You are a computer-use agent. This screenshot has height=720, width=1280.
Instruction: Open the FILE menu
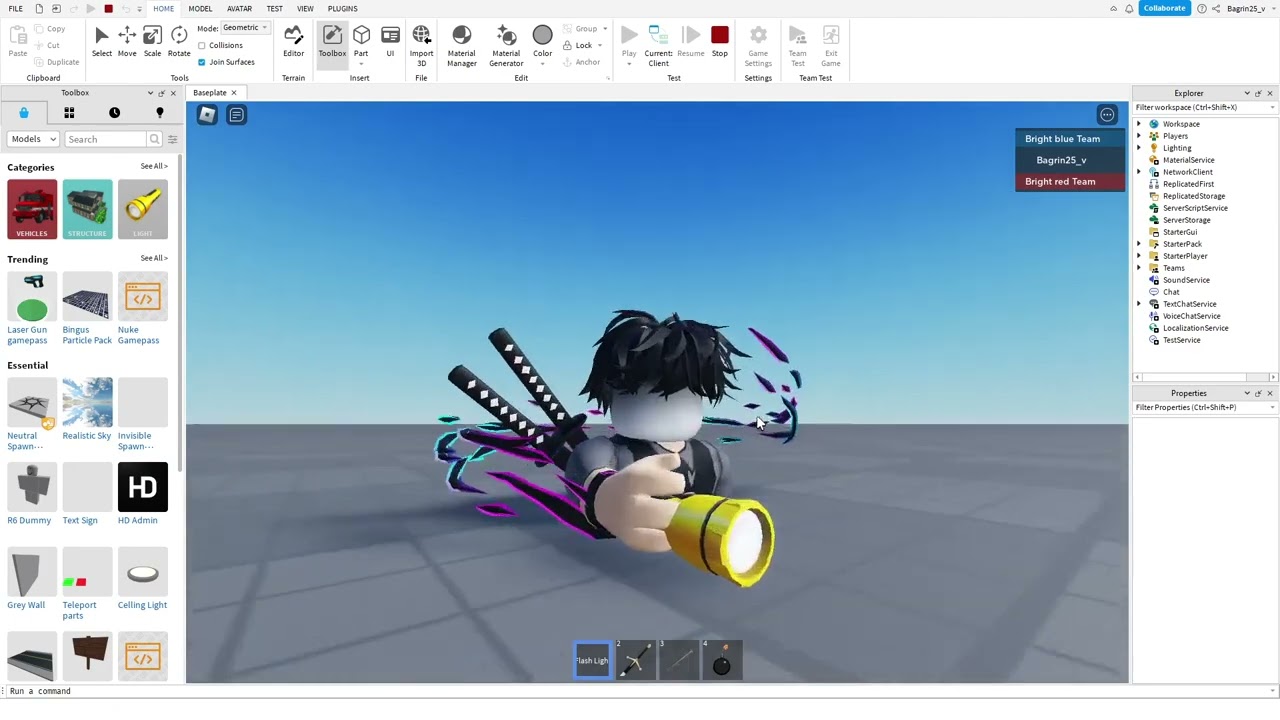pyautogui.click(x=16, y=8)
